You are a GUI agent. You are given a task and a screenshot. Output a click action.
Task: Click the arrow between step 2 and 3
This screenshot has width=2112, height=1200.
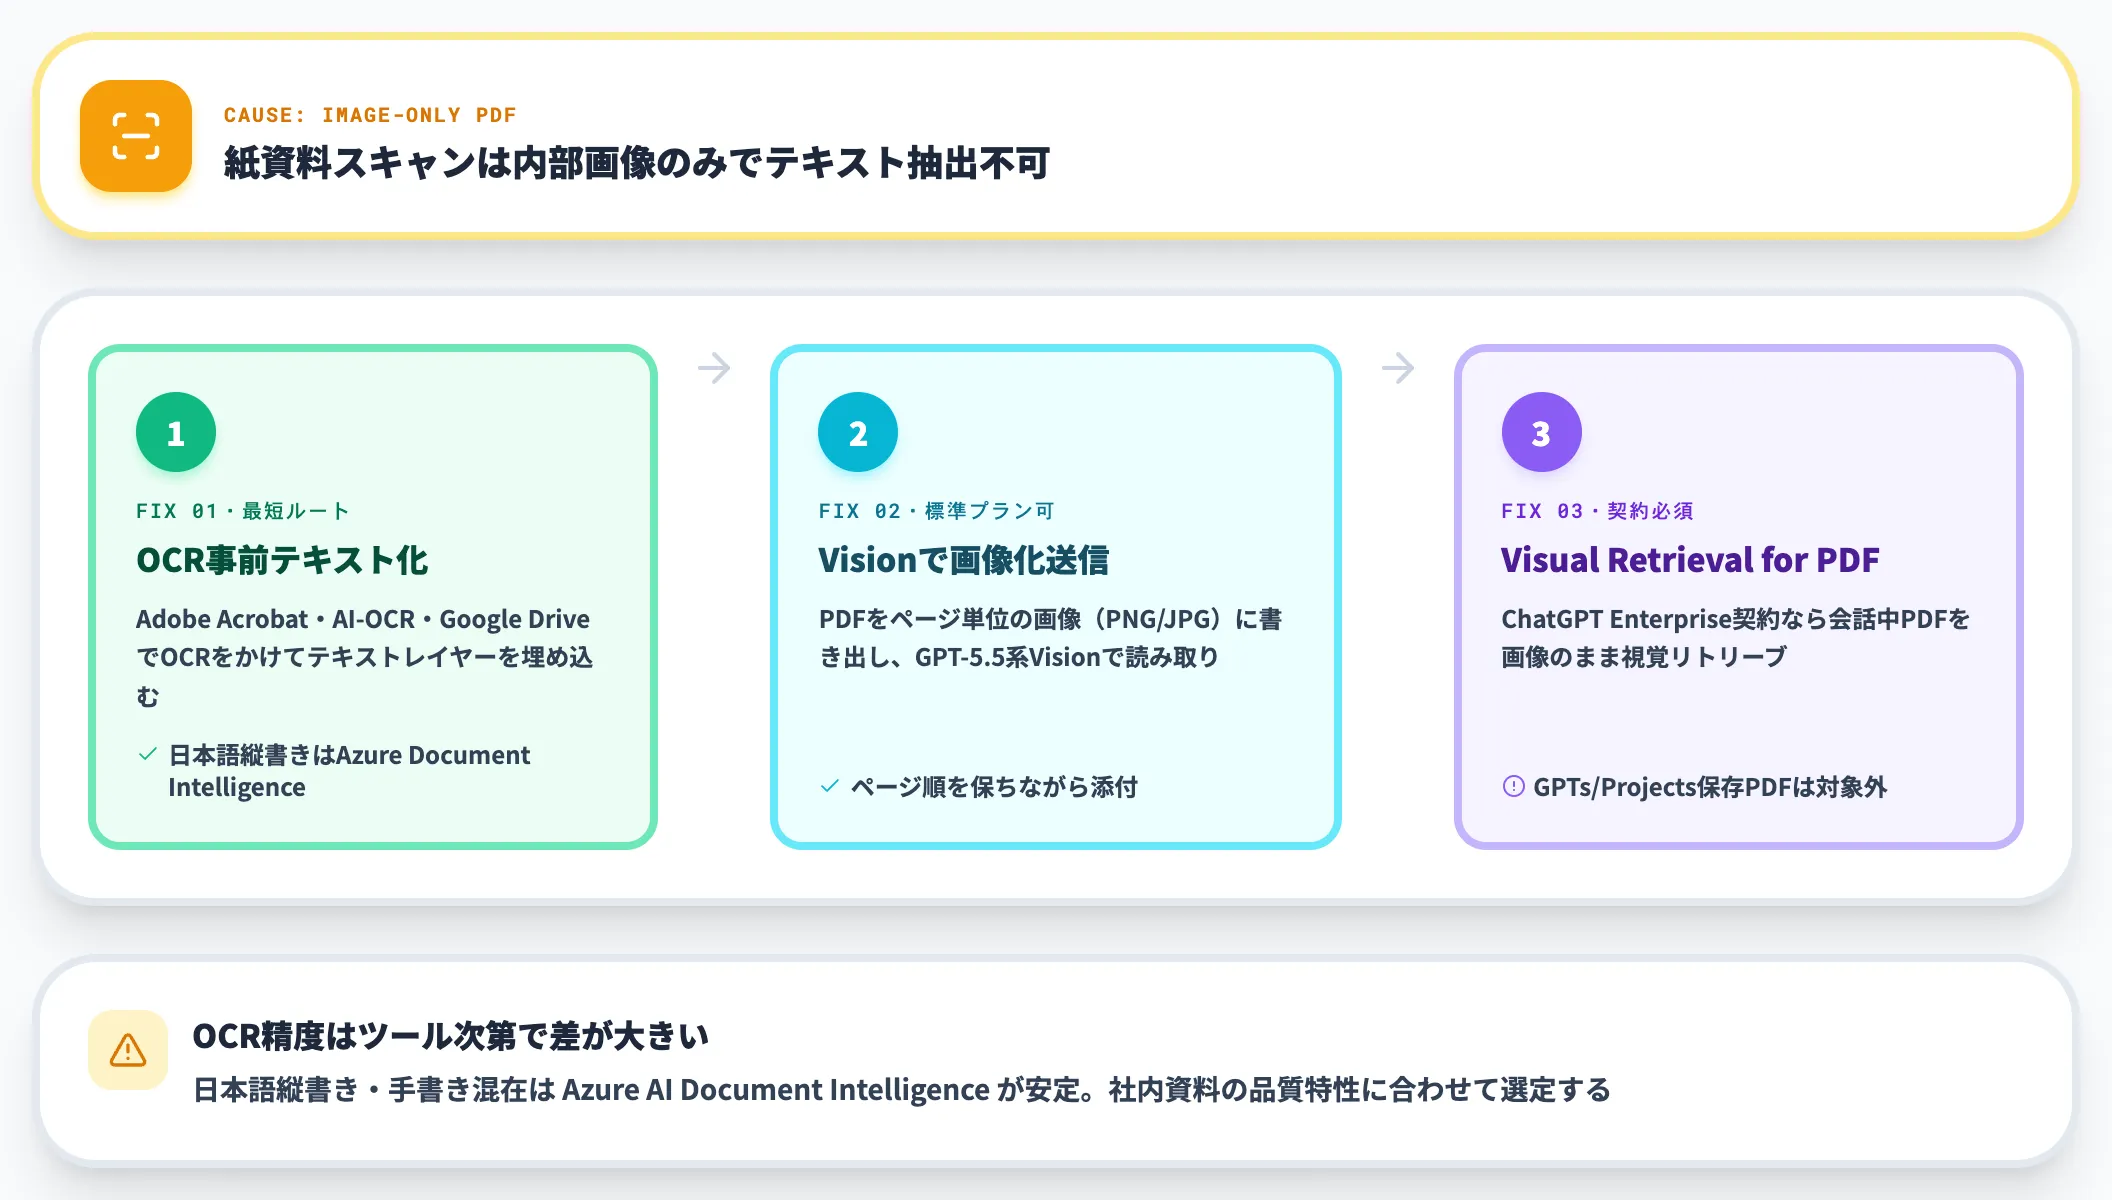[1398, 368]
